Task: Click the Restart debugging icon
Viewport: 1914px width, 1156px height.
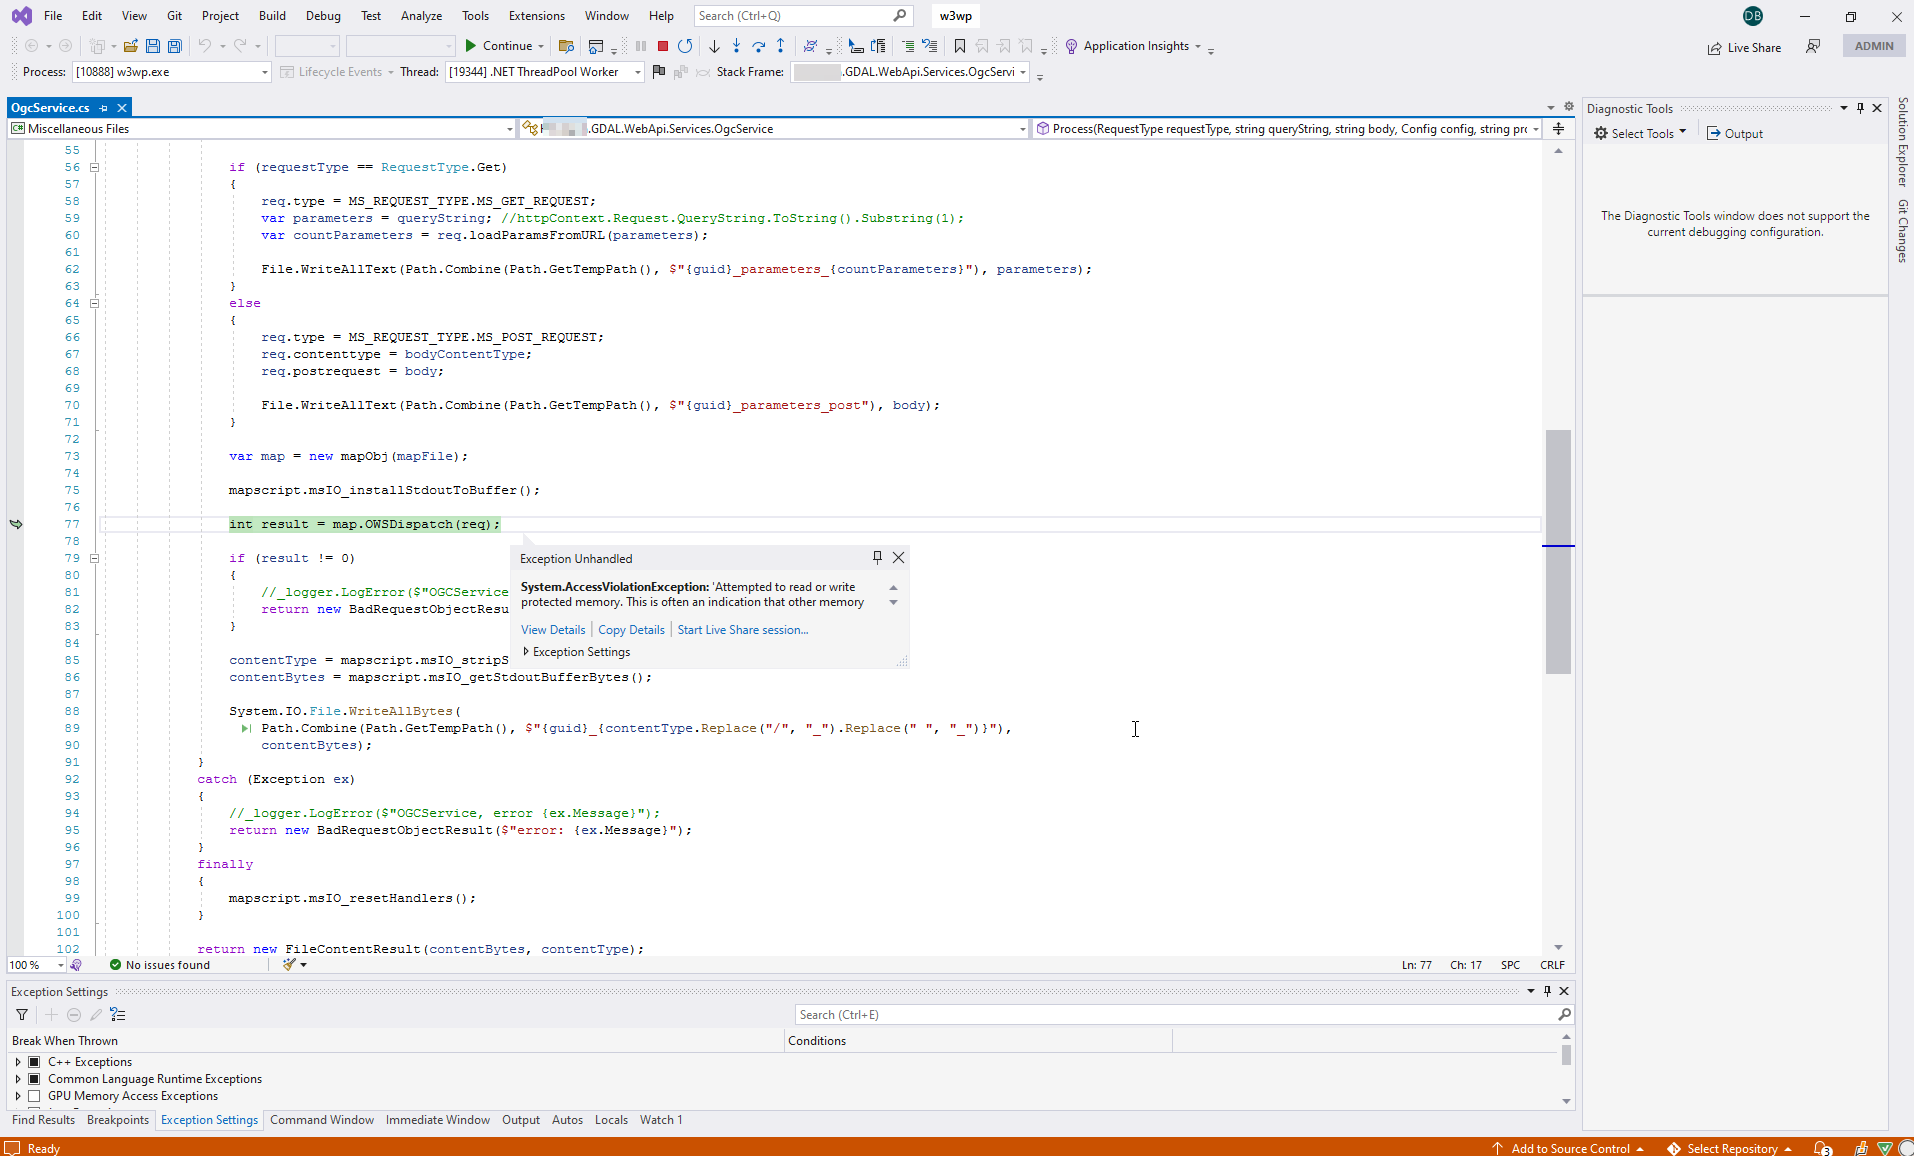Action: click(x=685, y=46)
